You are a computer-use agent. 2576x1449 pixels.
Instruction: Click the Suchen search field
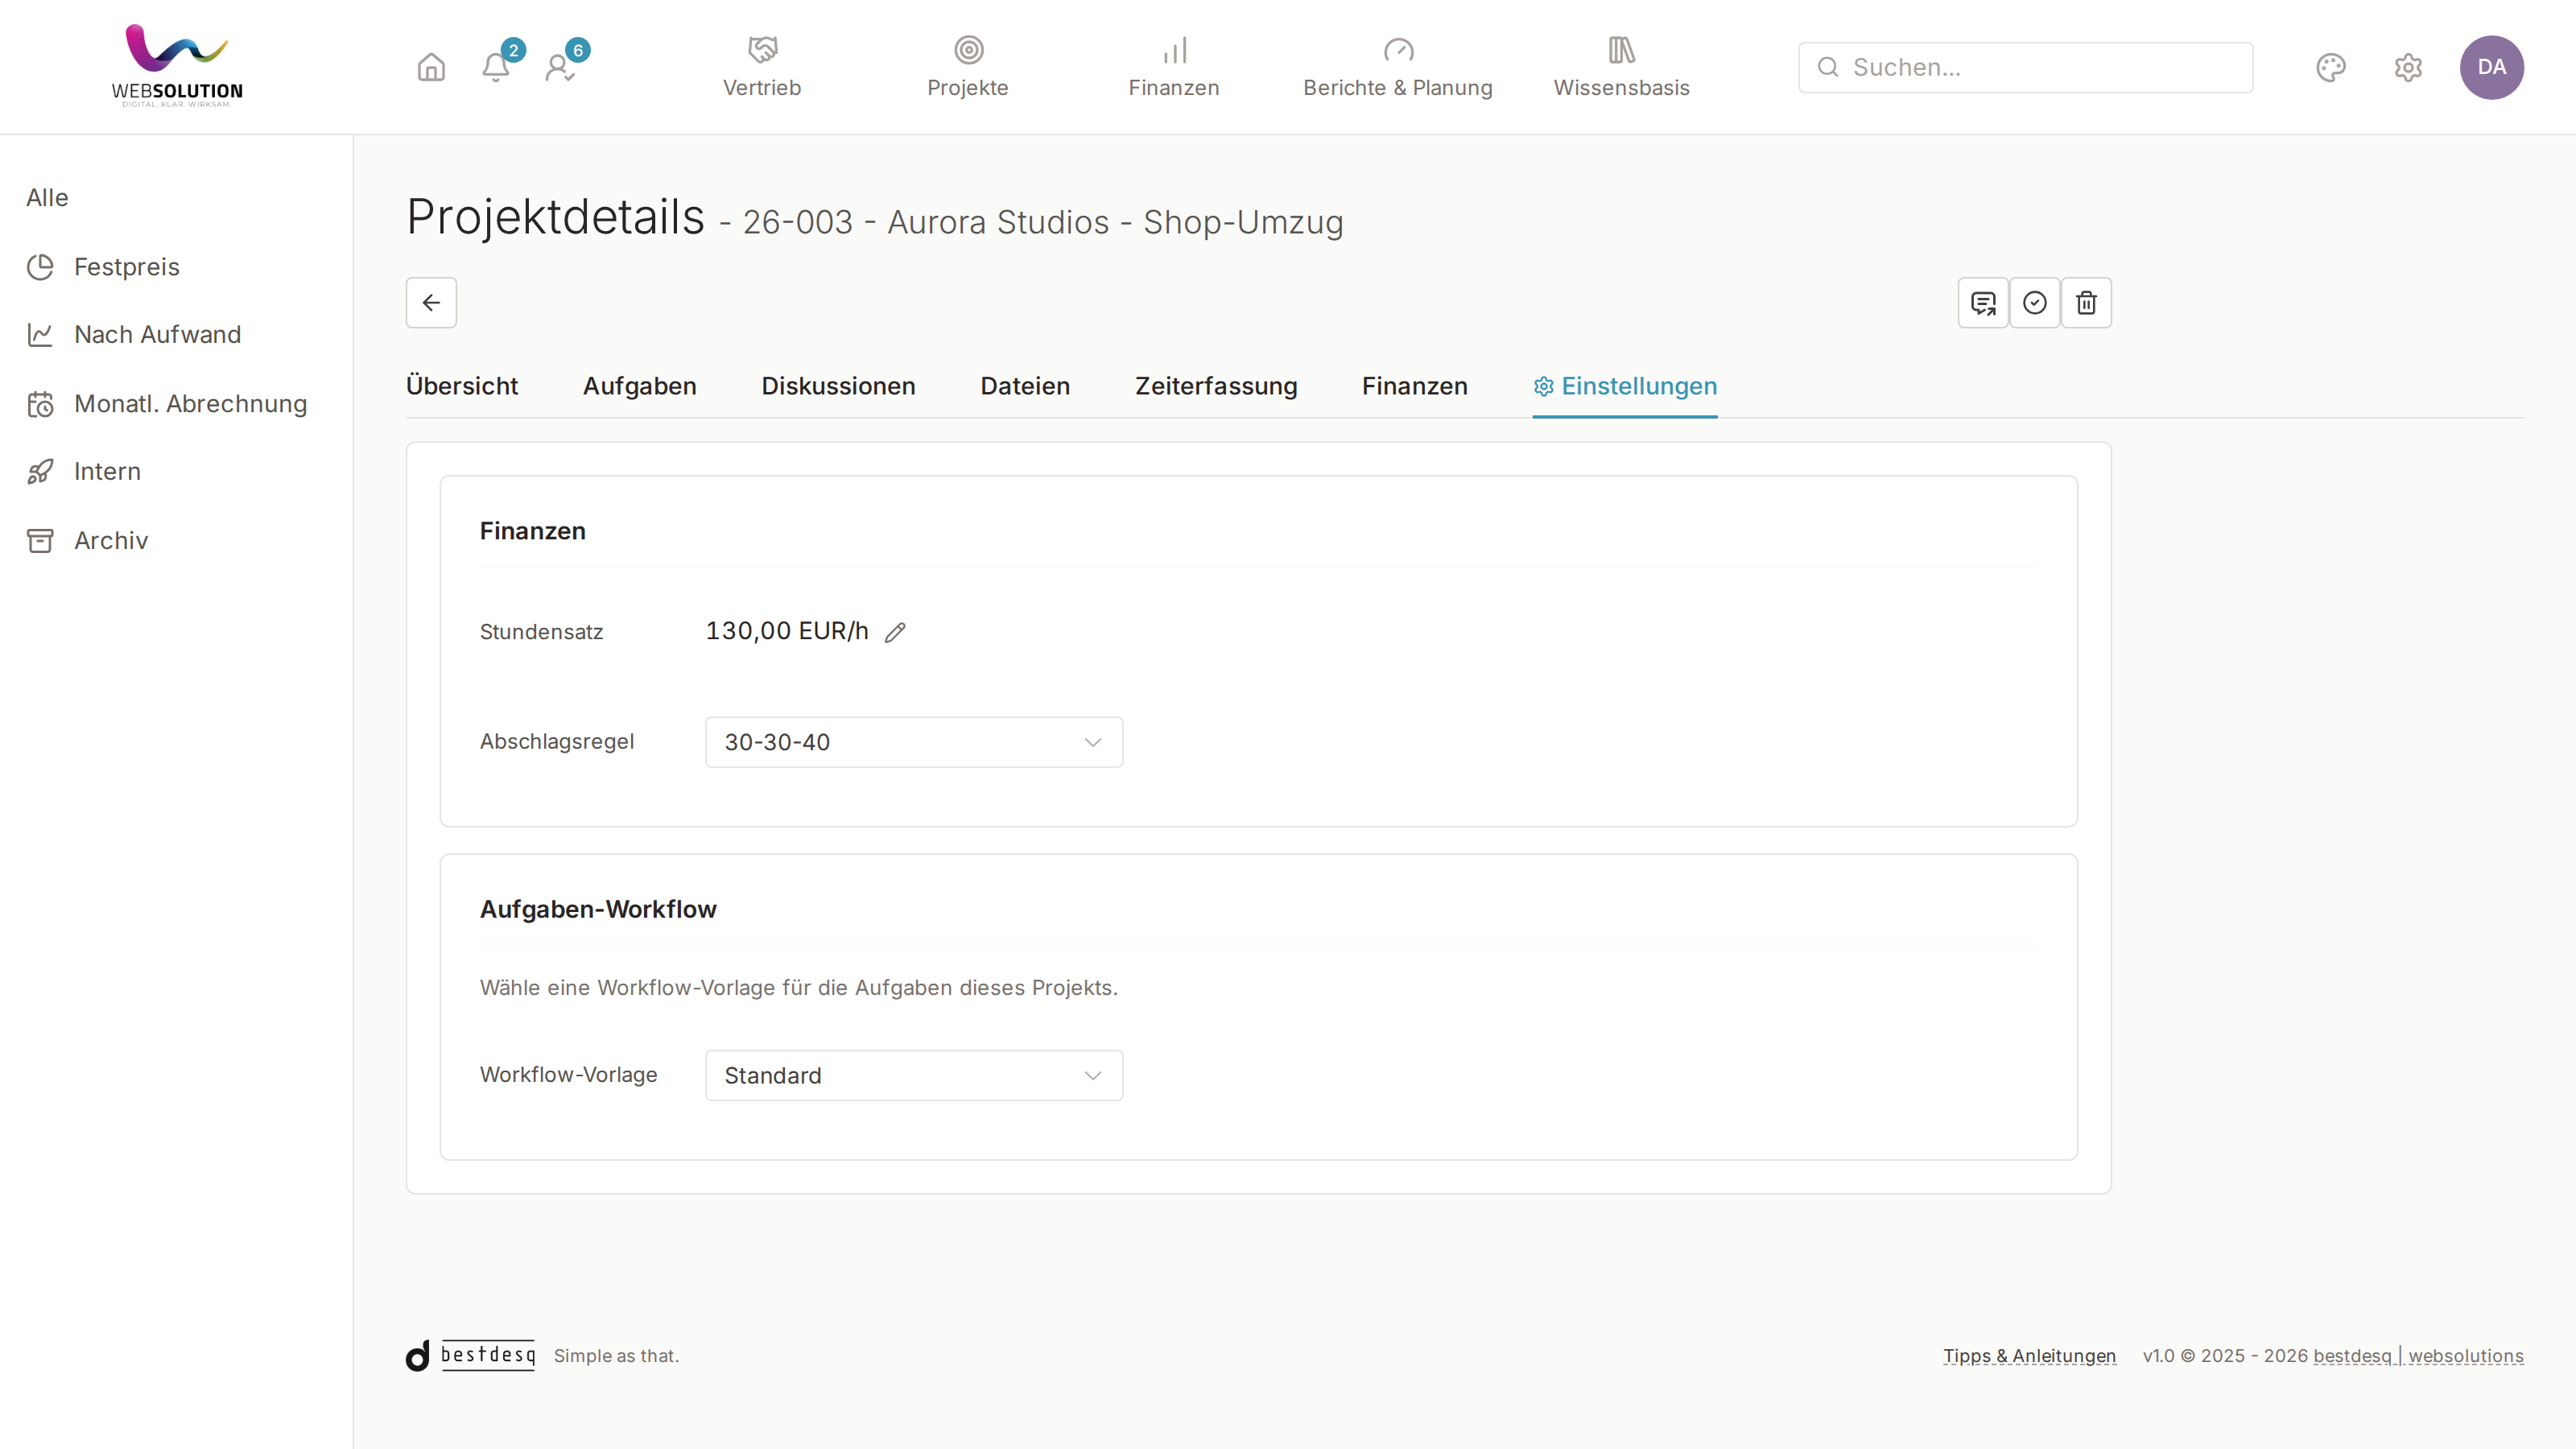click(x=2025, y=67)
